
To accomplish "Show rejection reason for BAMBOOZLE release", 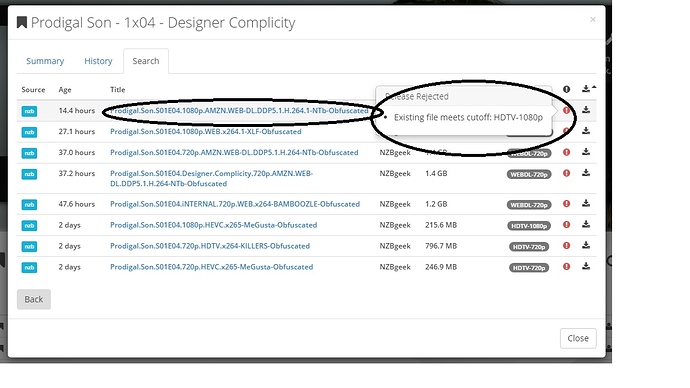I will coord(566,204).
